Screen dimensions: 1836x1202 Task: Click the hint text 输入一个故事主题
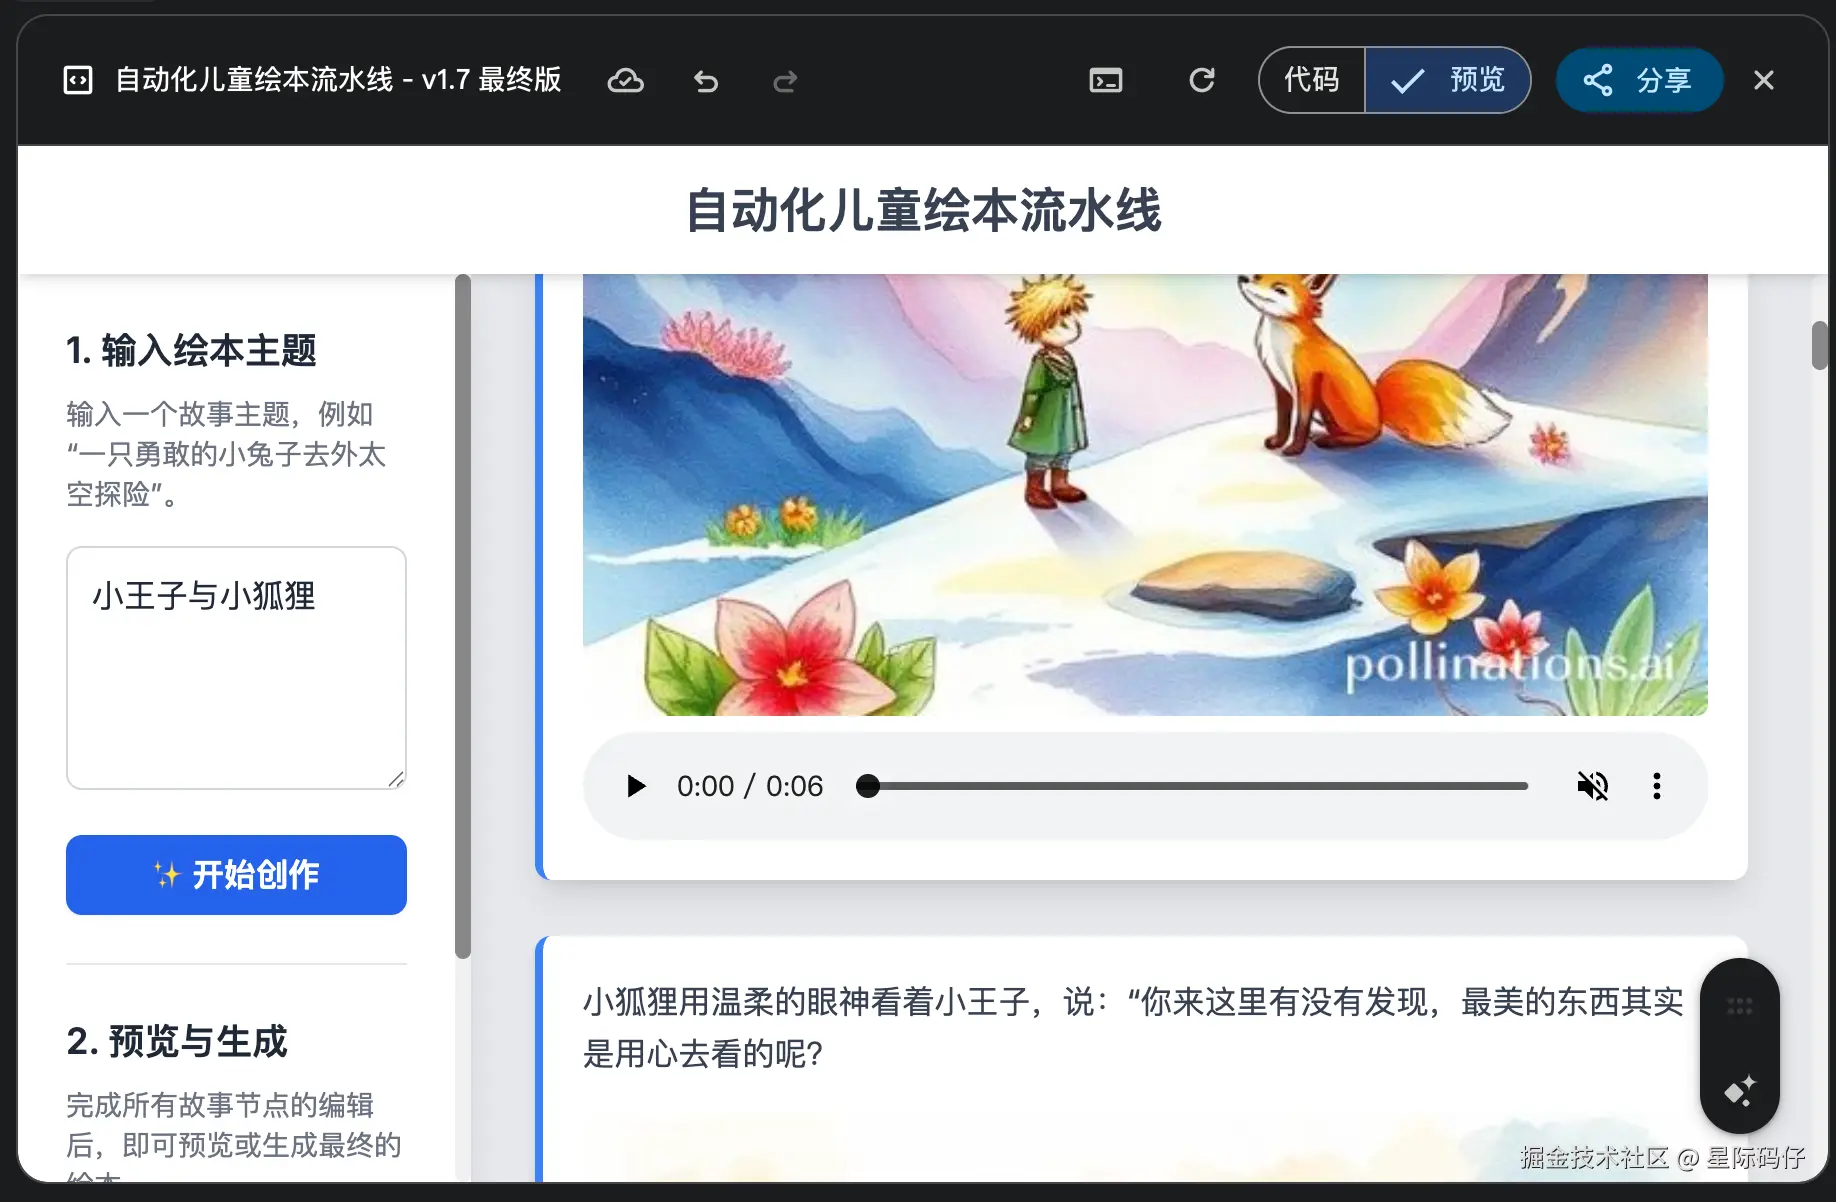click(x=226, y=454)
